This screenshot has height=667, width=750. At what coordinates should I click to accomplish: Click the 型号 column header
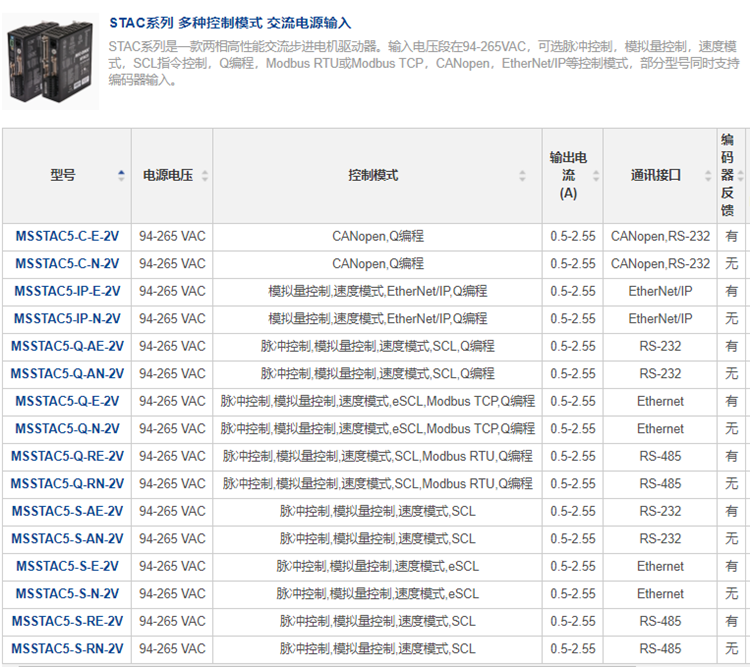[67, 176]
